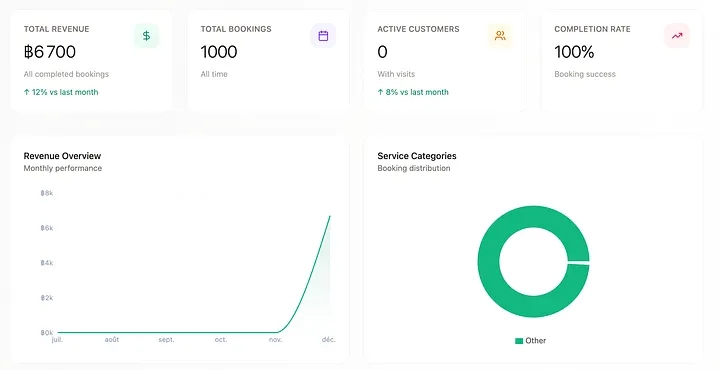Click the 8% vs last month indicator
Screen dimensions: 720x370
click(413, 92)
